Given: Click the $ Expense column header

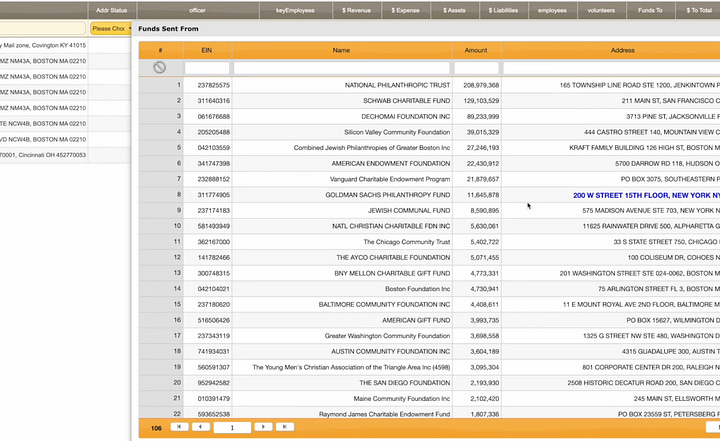Looking at the screenshot, I should tap(405, 10).
